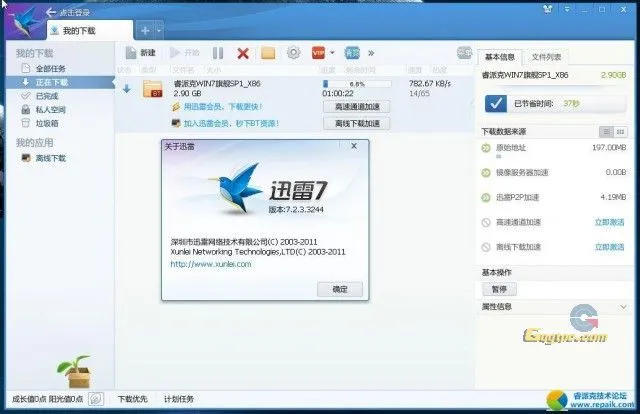
Task: Show more toolbar items with the » chevron
Action: (371, 53)
